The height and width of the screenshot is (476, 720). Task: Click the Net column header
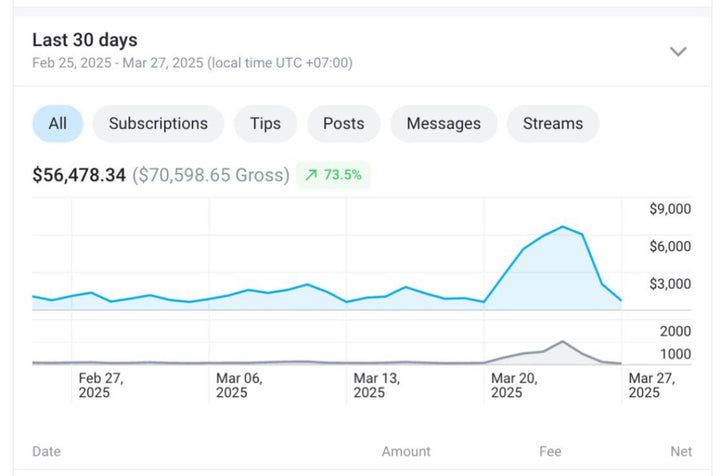(680, 452)
